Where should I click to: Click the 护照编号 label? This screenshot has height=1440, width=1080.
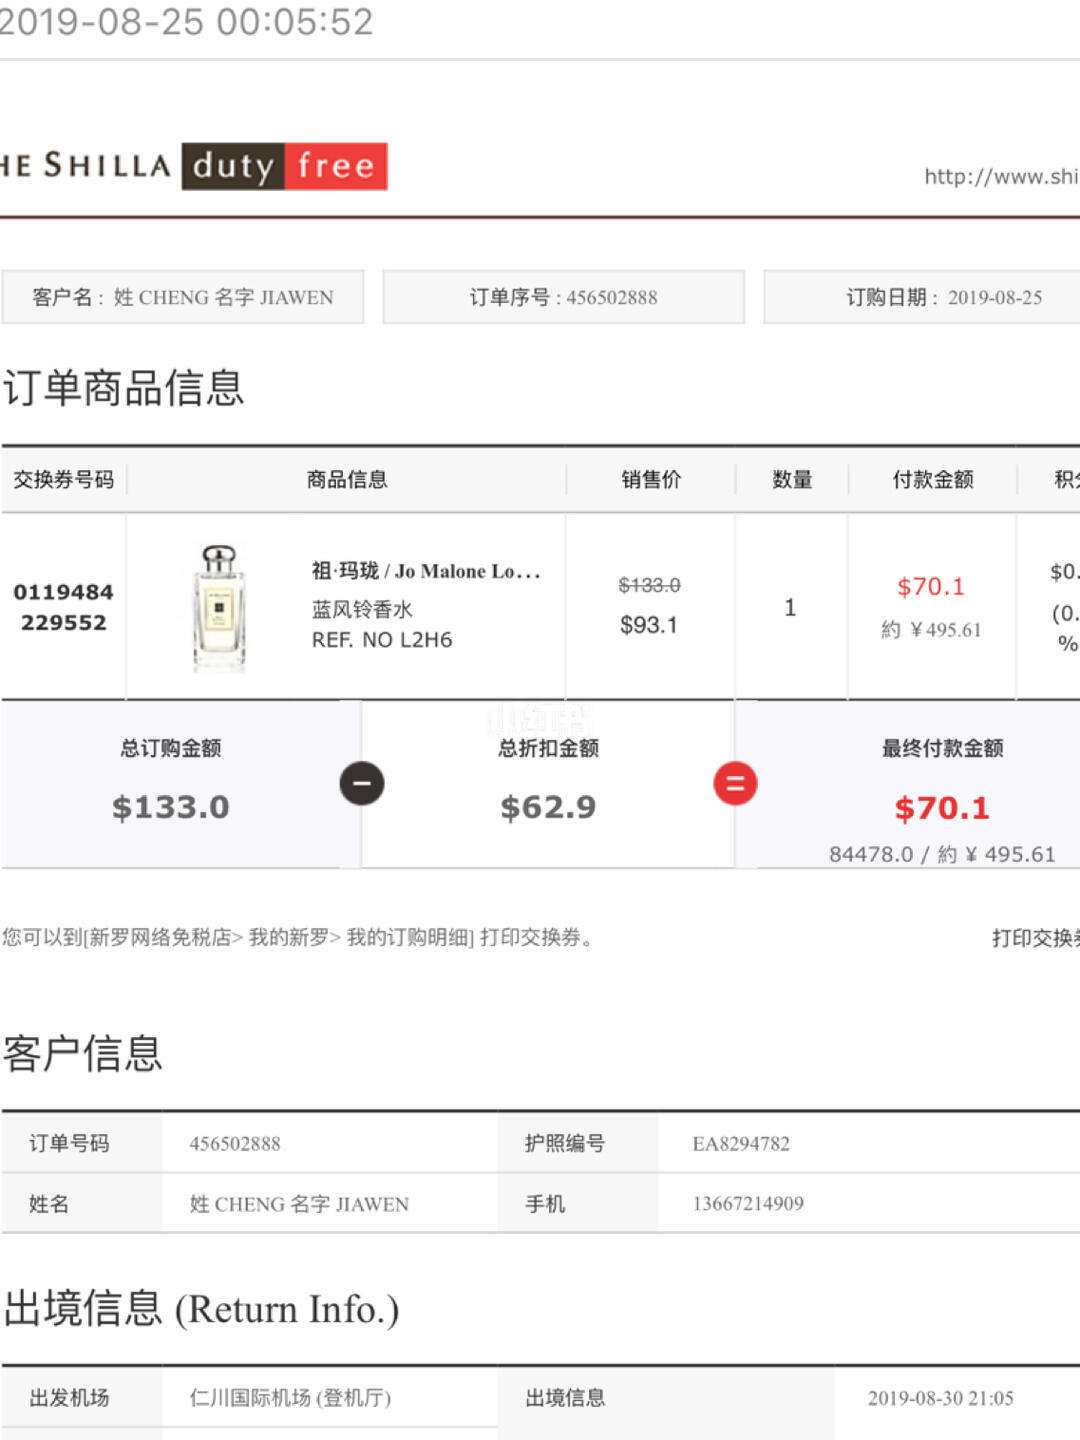pyautogui.click(x=565, y=1144)
